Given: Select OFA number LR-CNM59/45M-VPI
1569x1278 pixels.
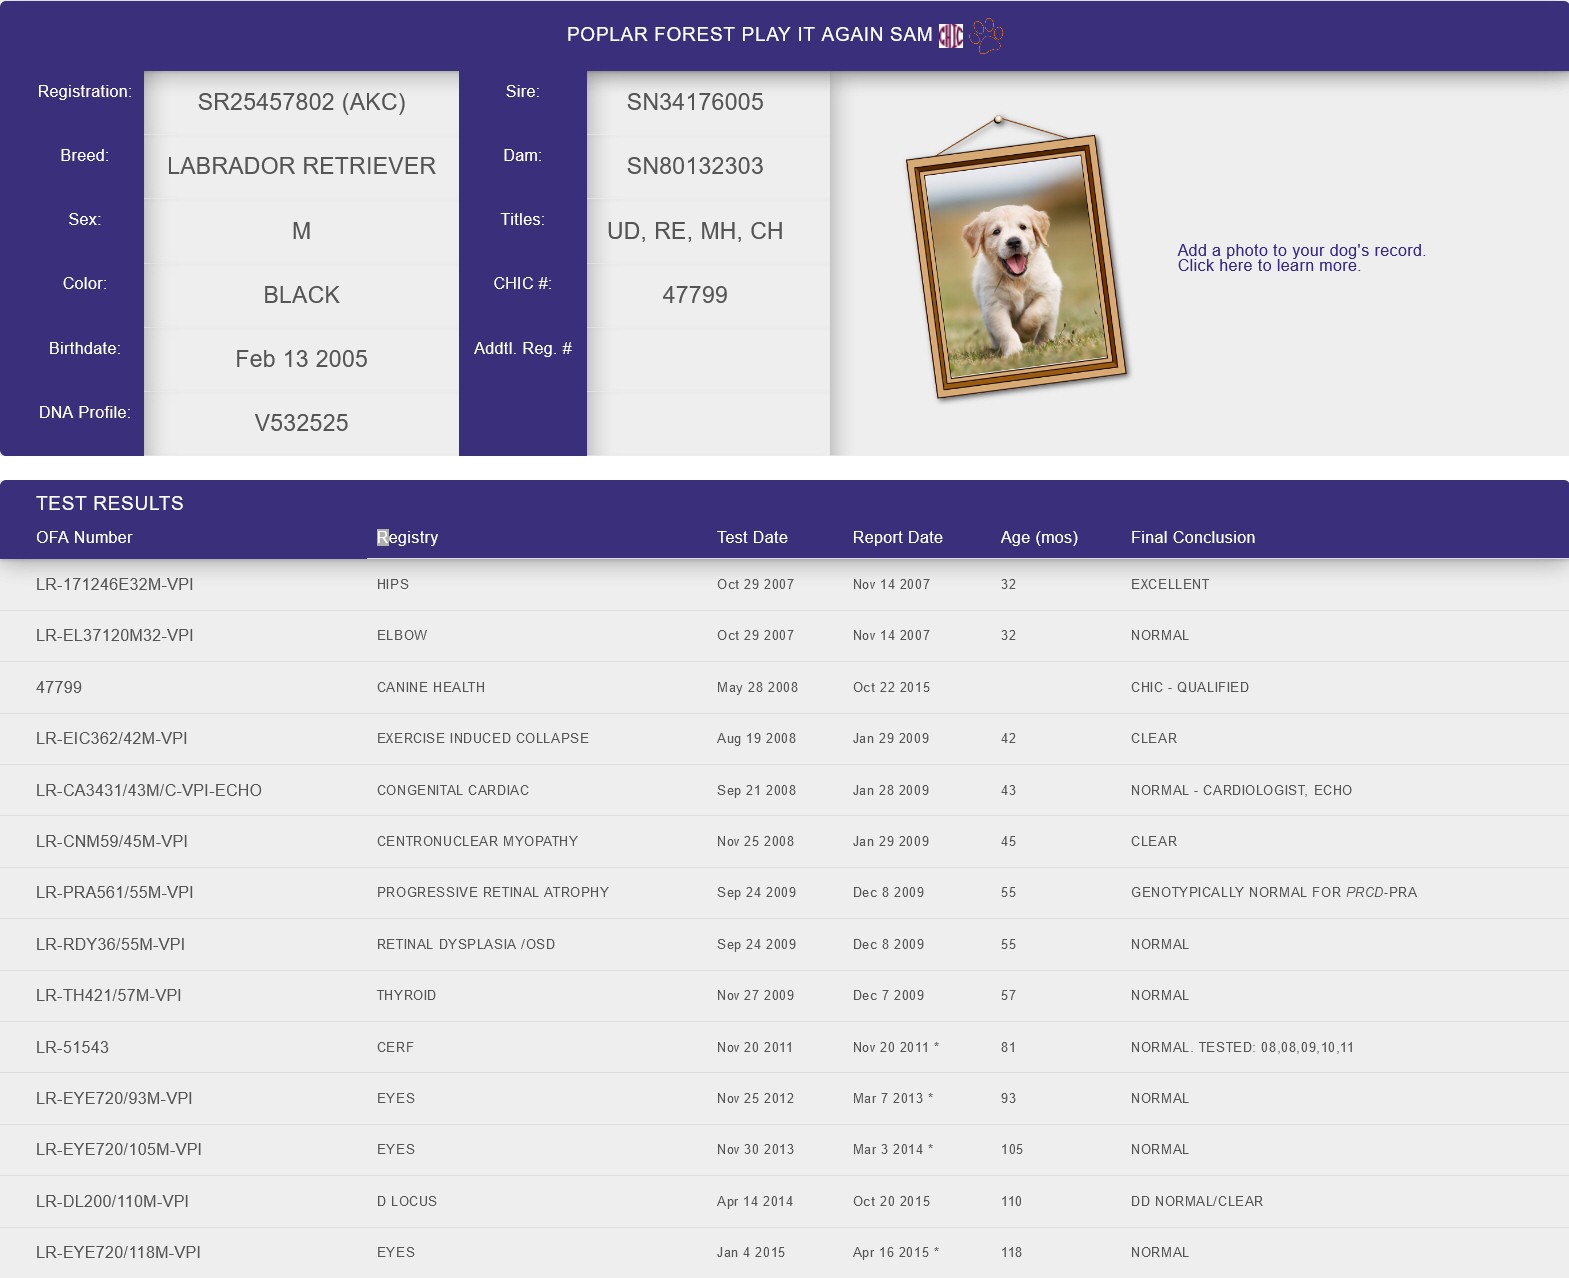Looking at the screenshot, I should tap(112, 841).
